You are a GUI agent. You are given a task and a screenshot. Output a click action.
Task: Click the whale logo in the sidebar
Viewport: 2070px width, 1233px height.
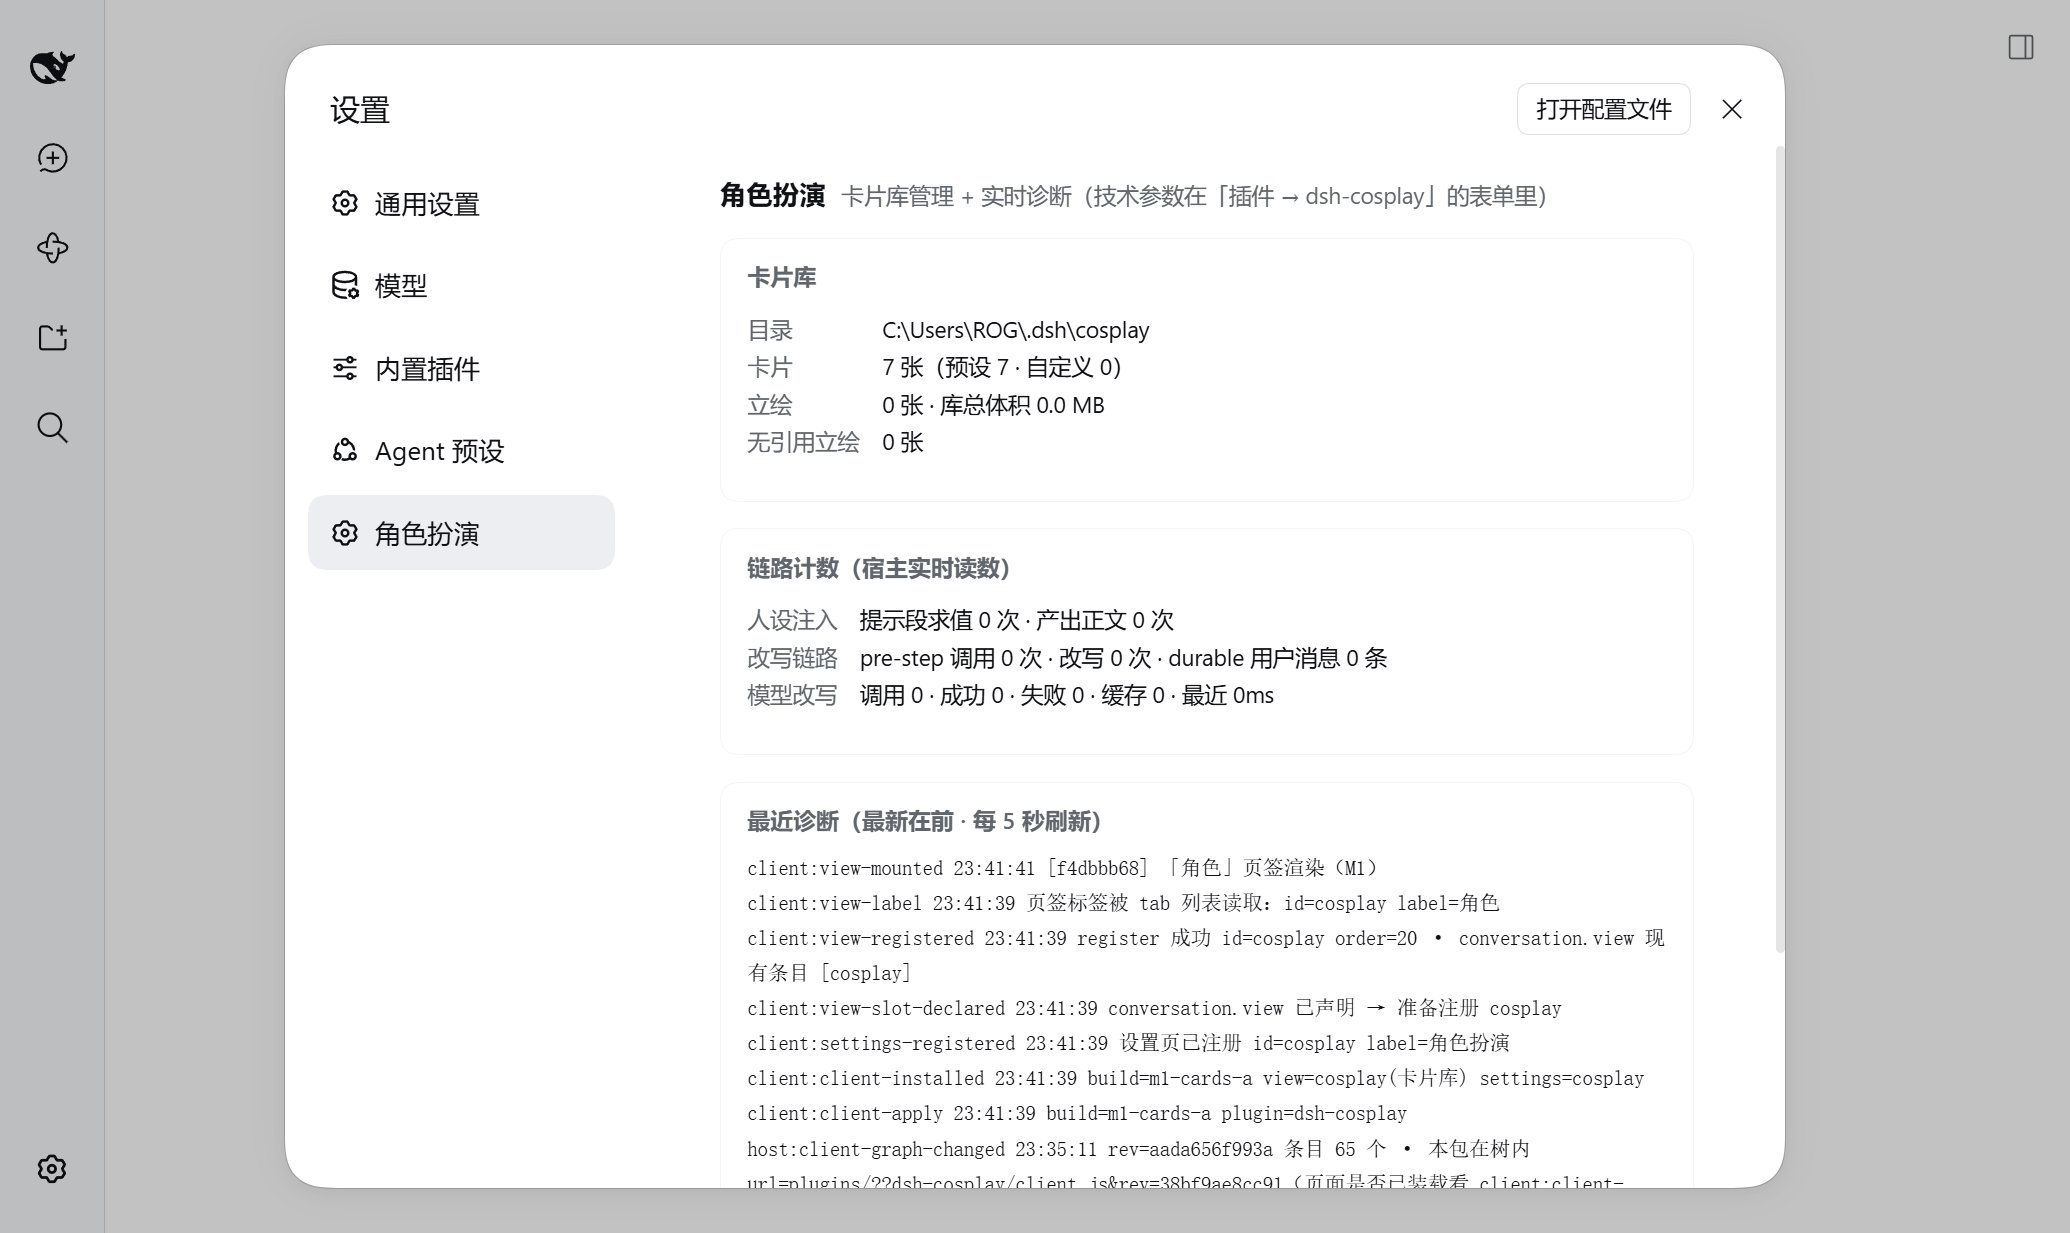point(52,67)
